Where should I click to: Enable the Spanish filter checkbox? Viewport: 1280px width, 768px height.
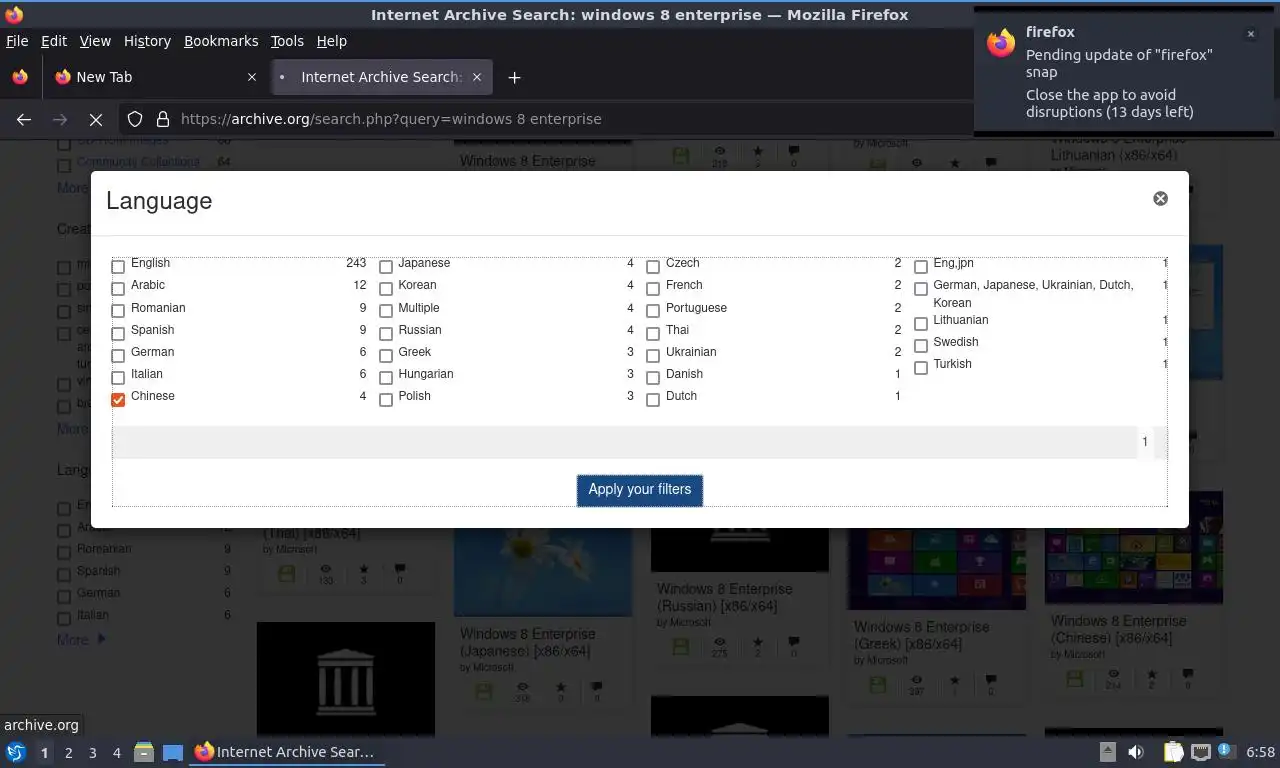point(118,333)
